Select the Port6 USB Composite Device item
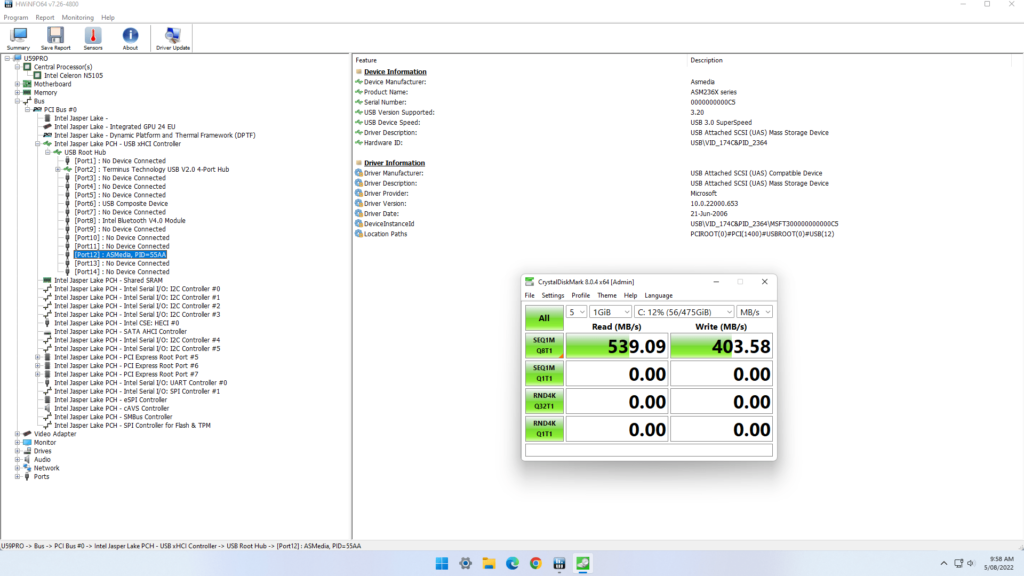This screenshot has width=1024, height=576. click(x=121, y=203)
